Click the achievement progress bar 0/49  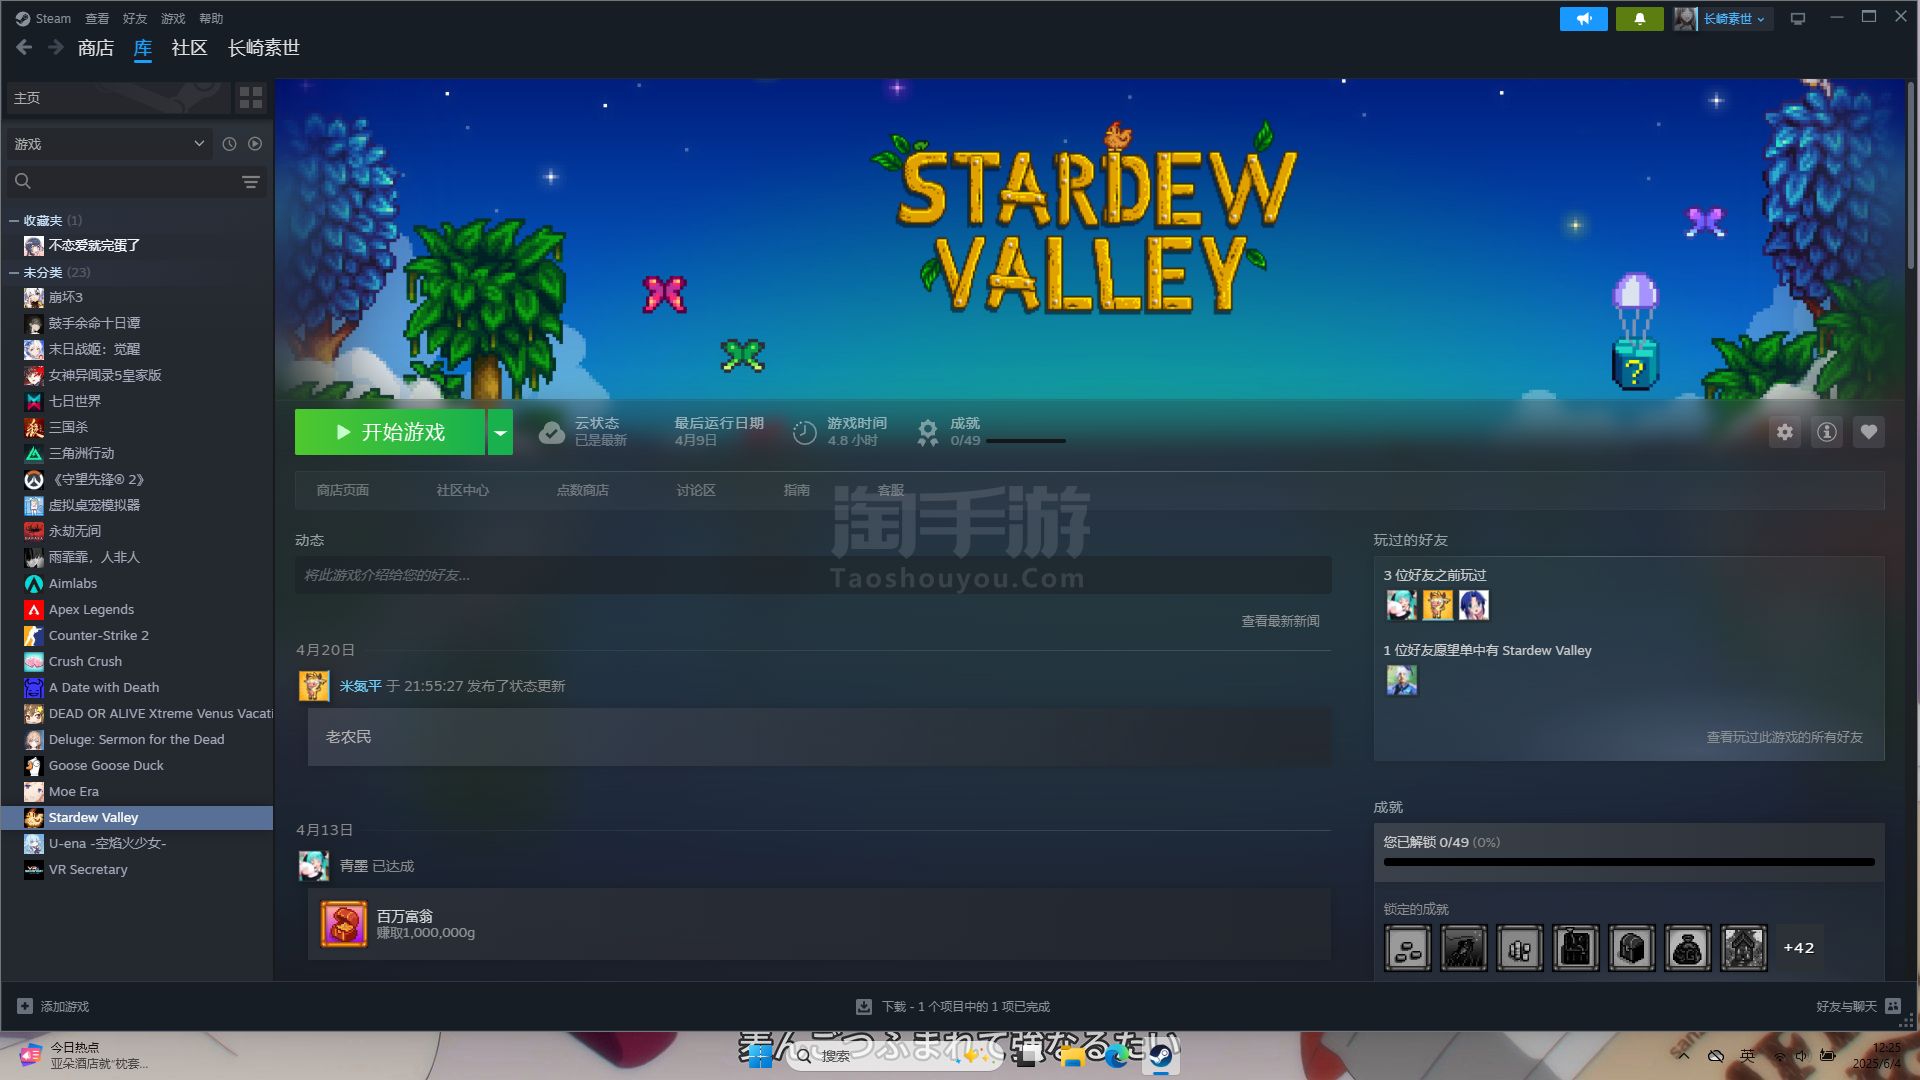[x=1629, y=861]
